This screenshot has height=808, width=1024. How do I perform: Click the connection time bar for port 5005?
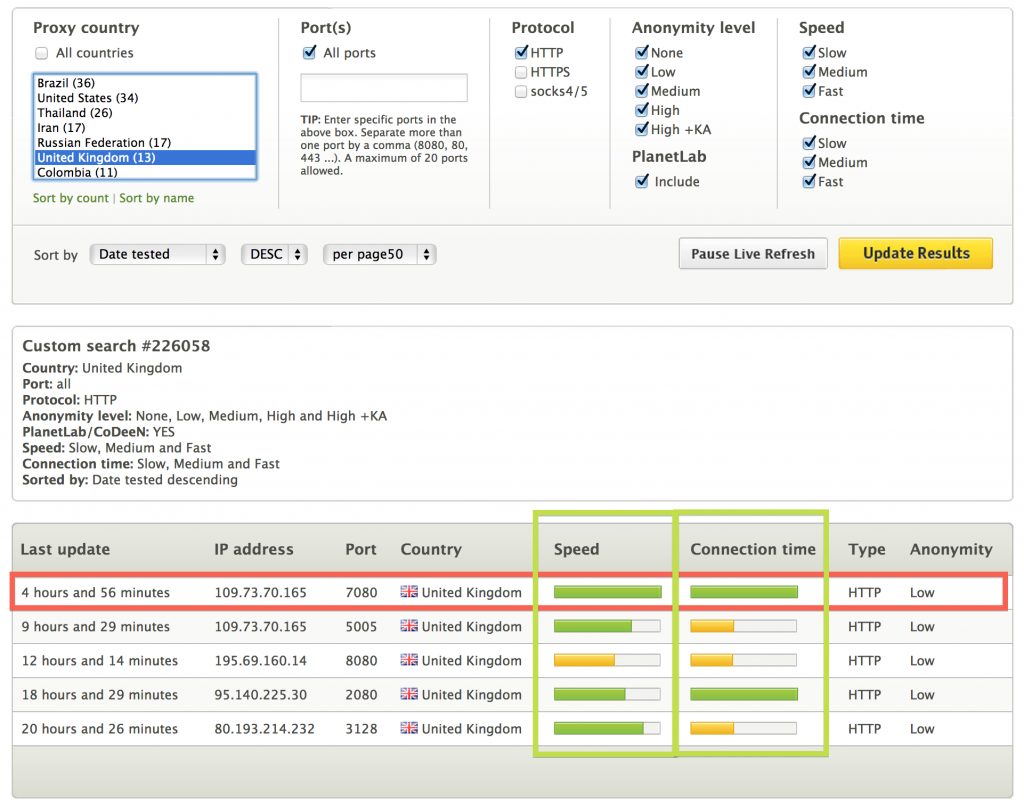point(744,626)
